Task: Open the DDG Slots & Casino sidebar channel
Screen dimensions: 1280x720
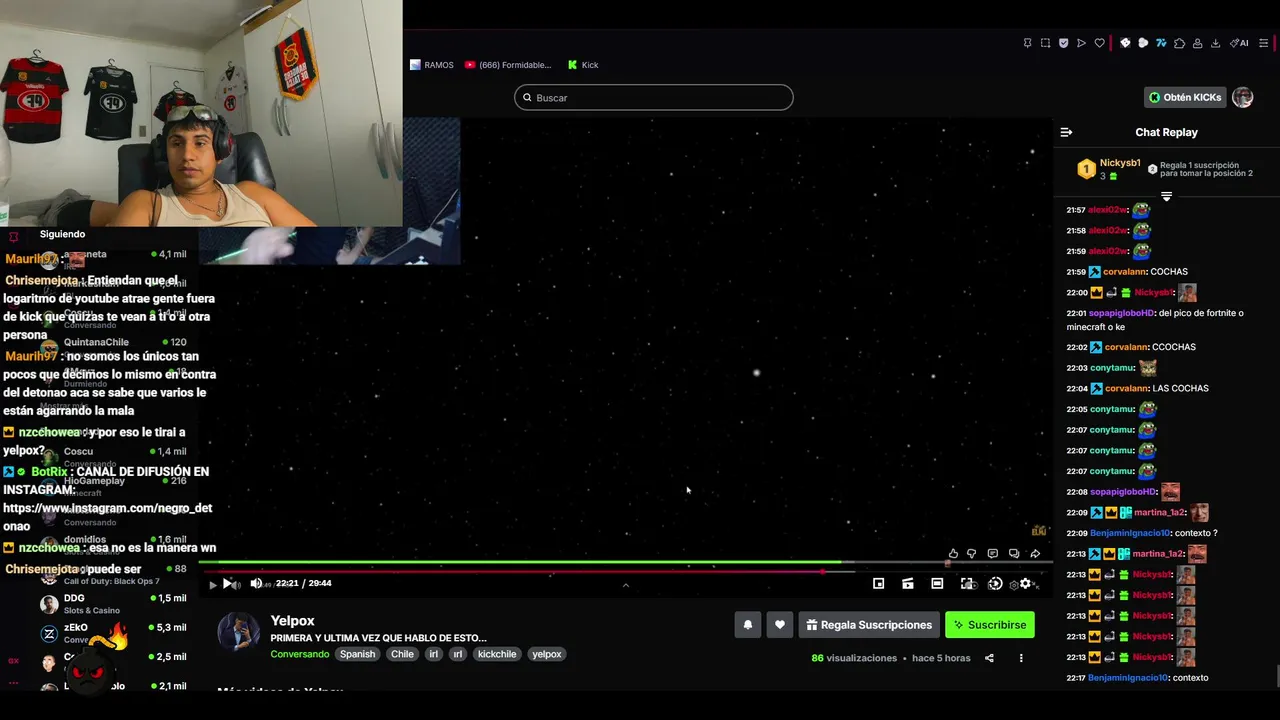Action: tap(115, 604)
